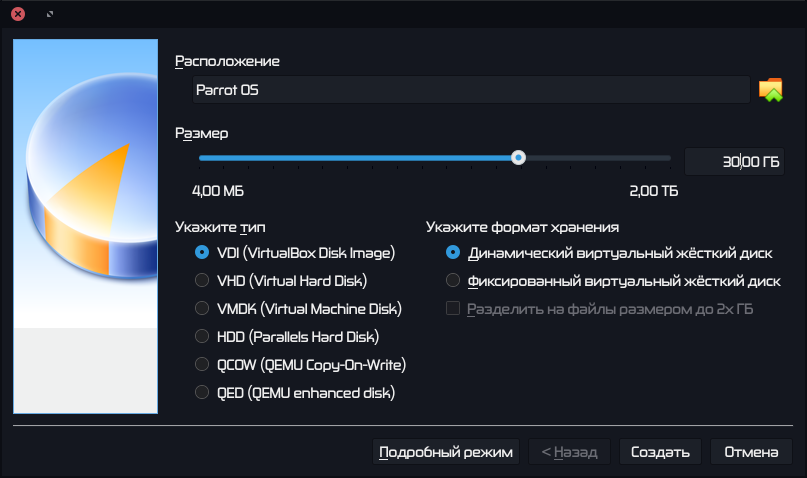Click the Parrot OS location field
The height and width of the screenshot is (478, 807).
pos(470,90)
